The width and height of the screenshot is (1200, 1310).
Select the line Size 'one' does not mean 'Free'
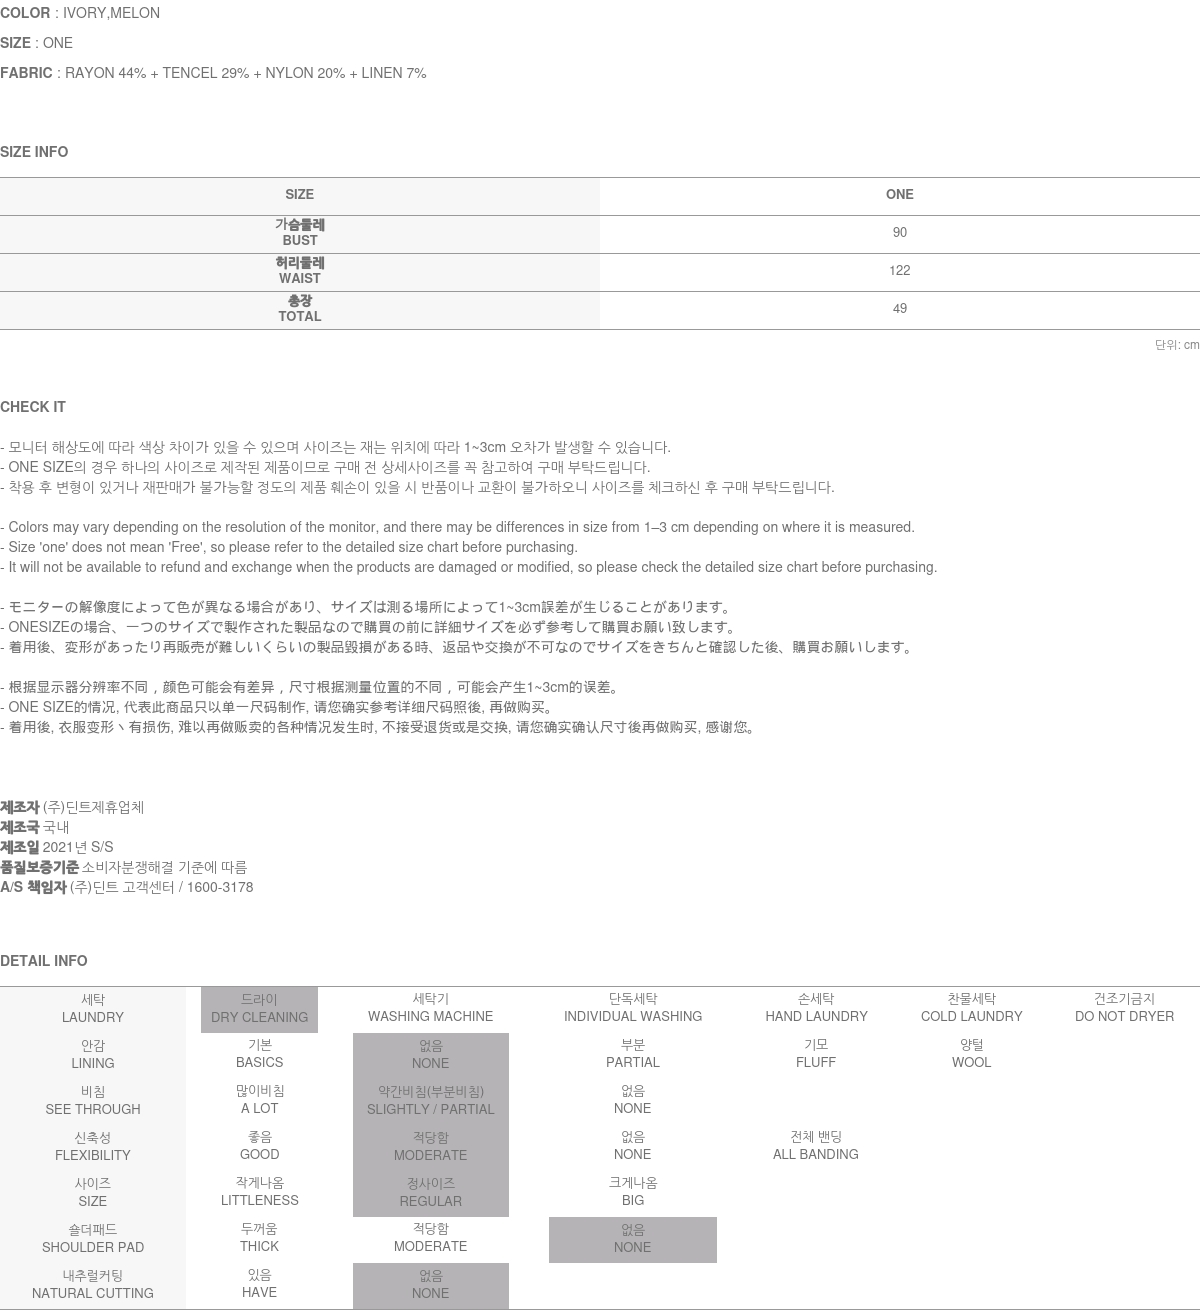point(289,547)
